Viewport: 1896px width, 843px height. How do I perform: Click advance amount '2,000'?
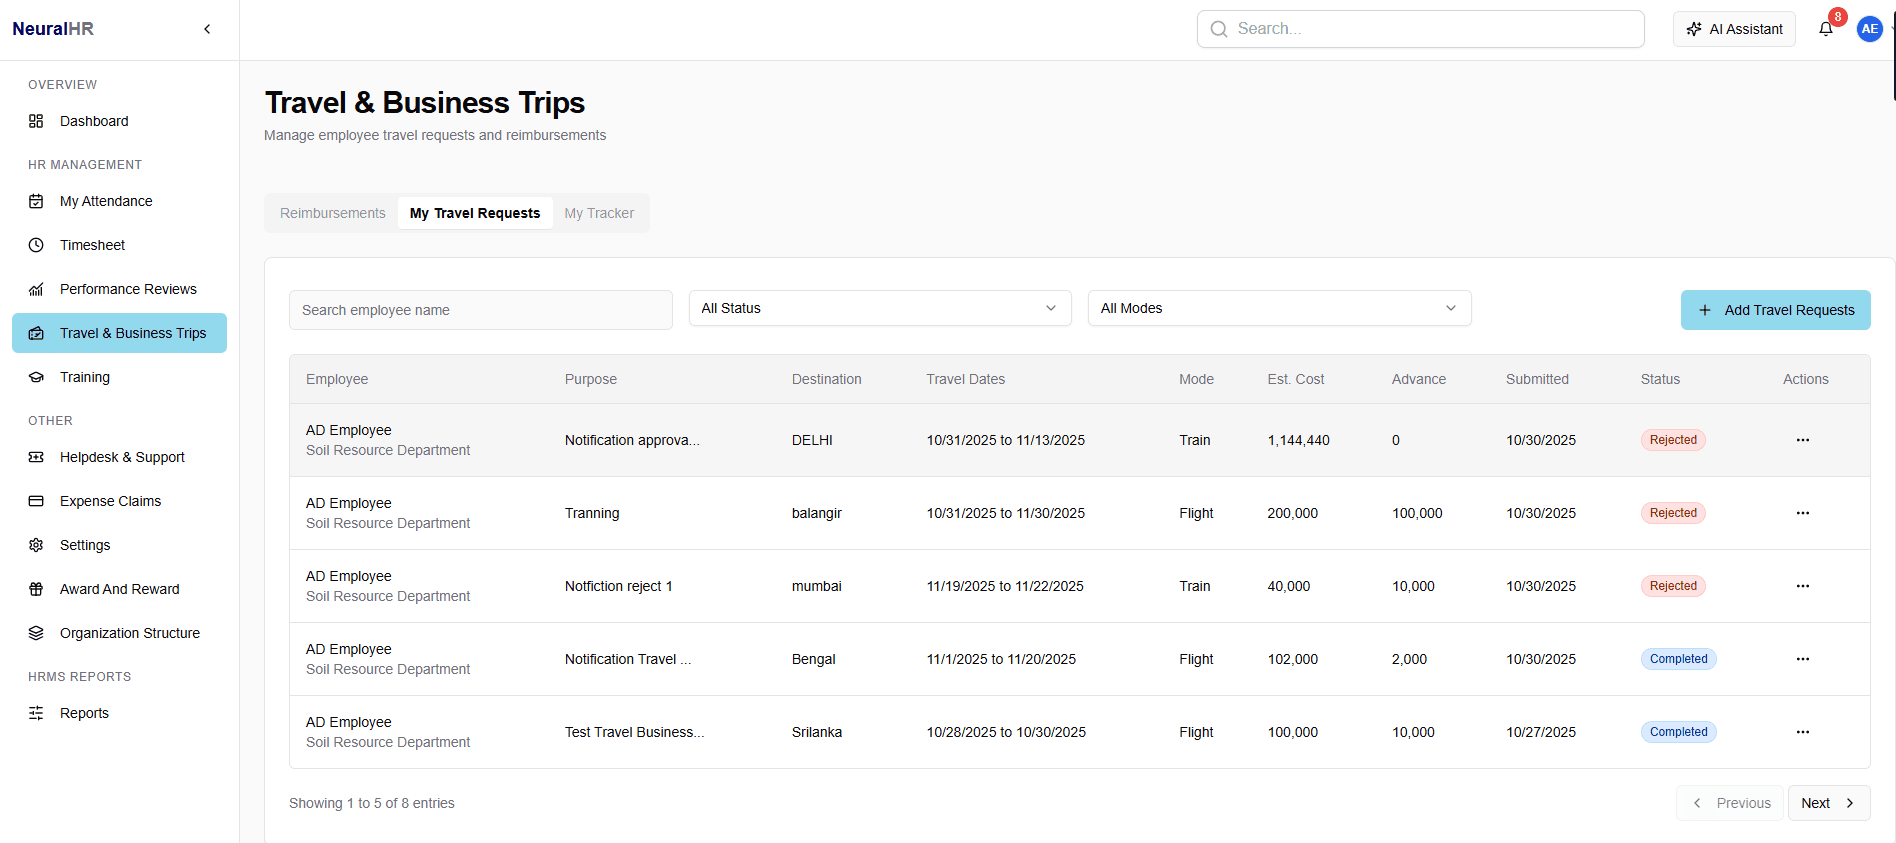pos(1409,659)
